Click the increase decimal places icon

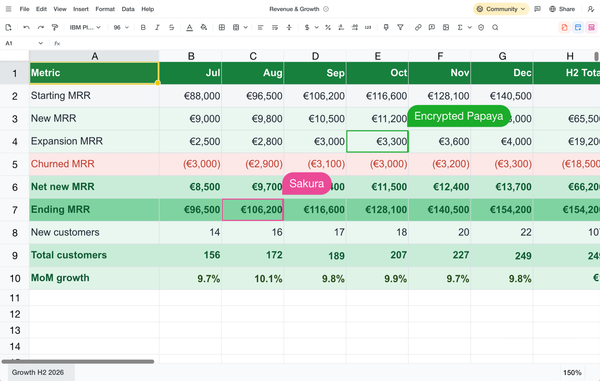tap(355, 27)
